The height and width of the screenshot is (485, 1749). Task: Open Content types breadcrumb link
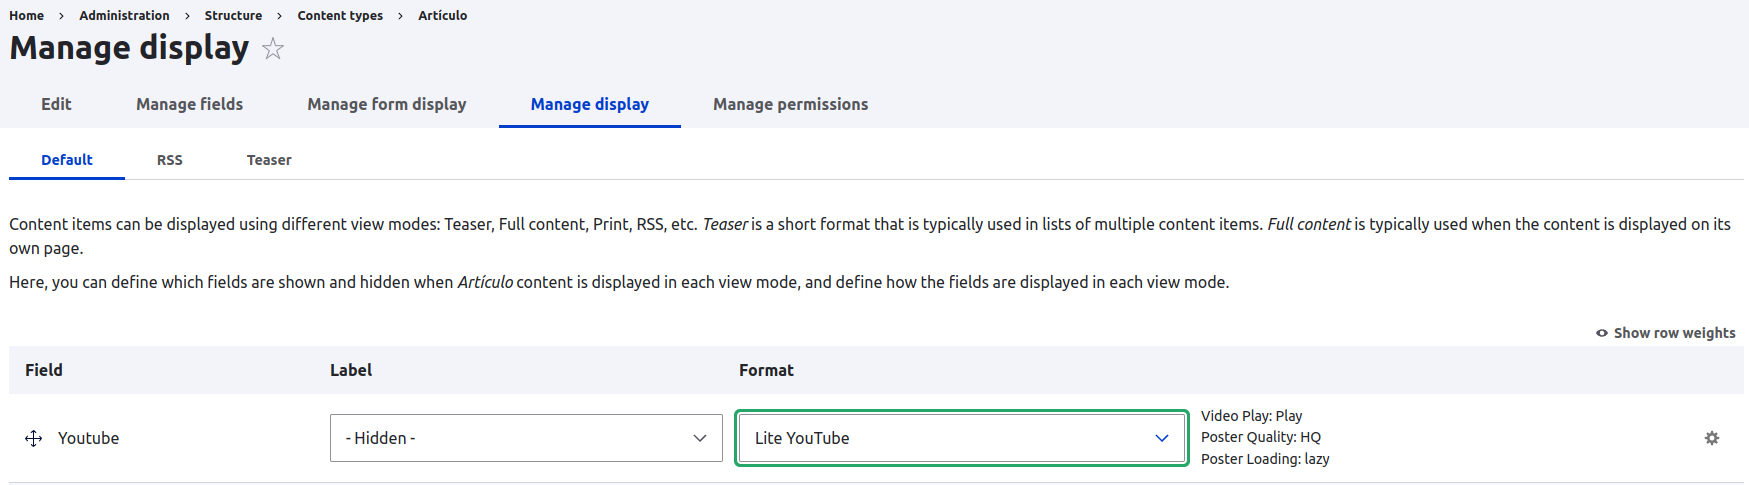tap(340, 15)
